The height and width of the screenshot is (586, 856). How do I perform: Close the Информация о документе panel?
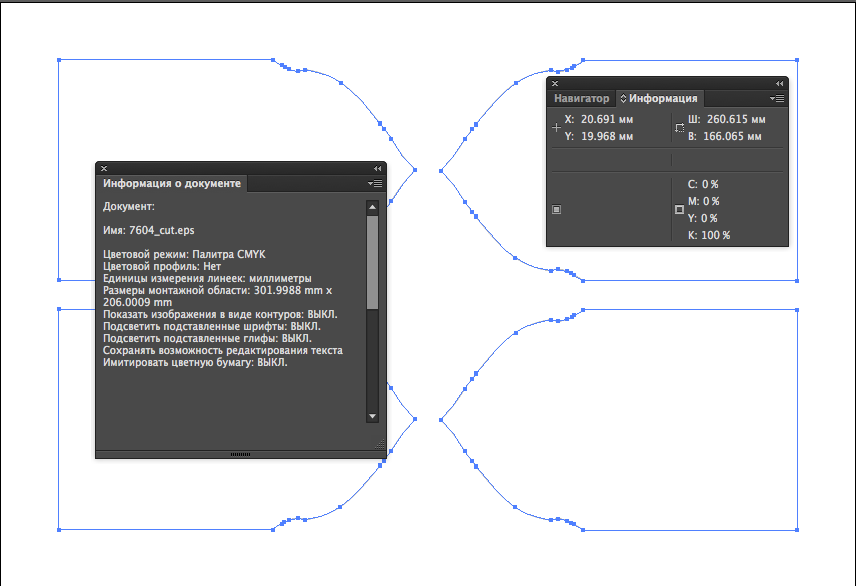(x=104, y=168)
